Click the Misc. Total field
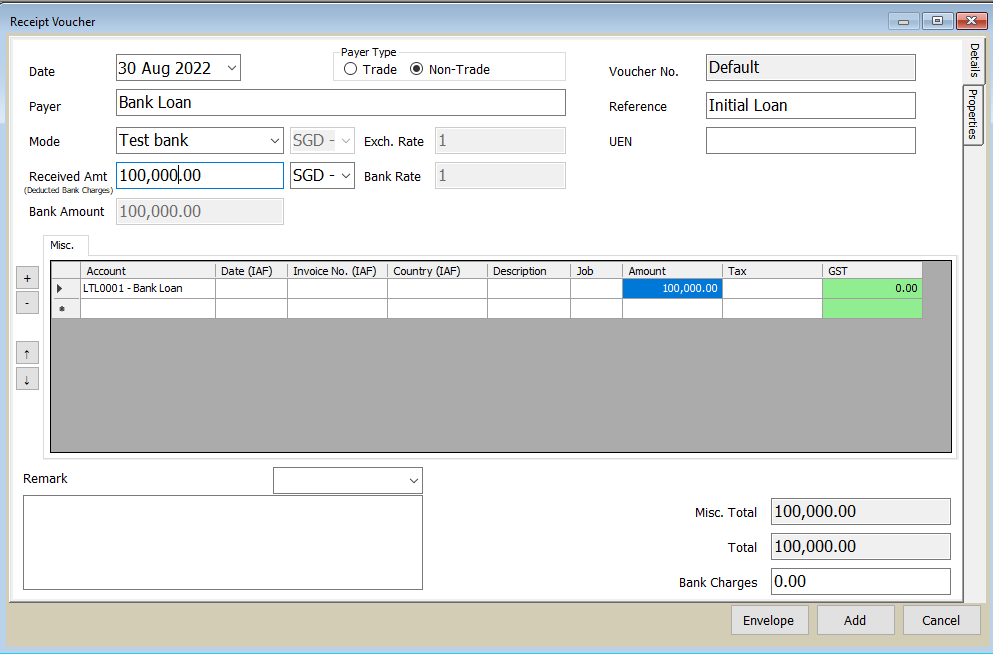Screen dimensions: 993x654 point(861,512)
